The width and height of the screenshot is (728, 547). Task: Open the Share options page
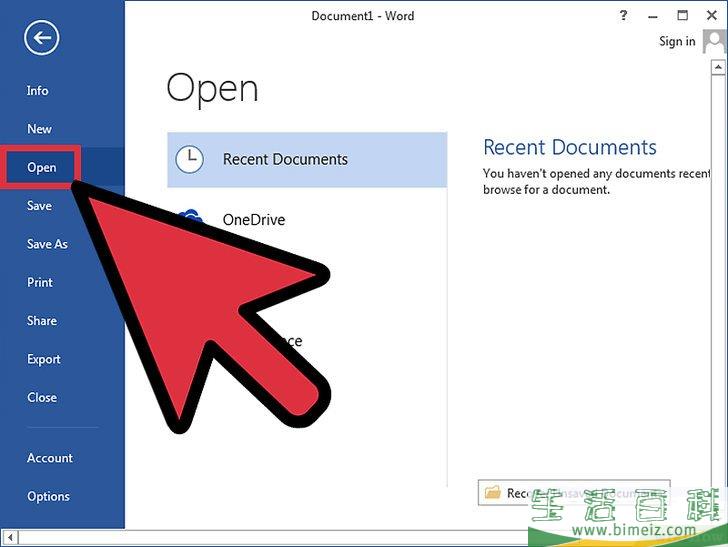[x=42, y=321]
